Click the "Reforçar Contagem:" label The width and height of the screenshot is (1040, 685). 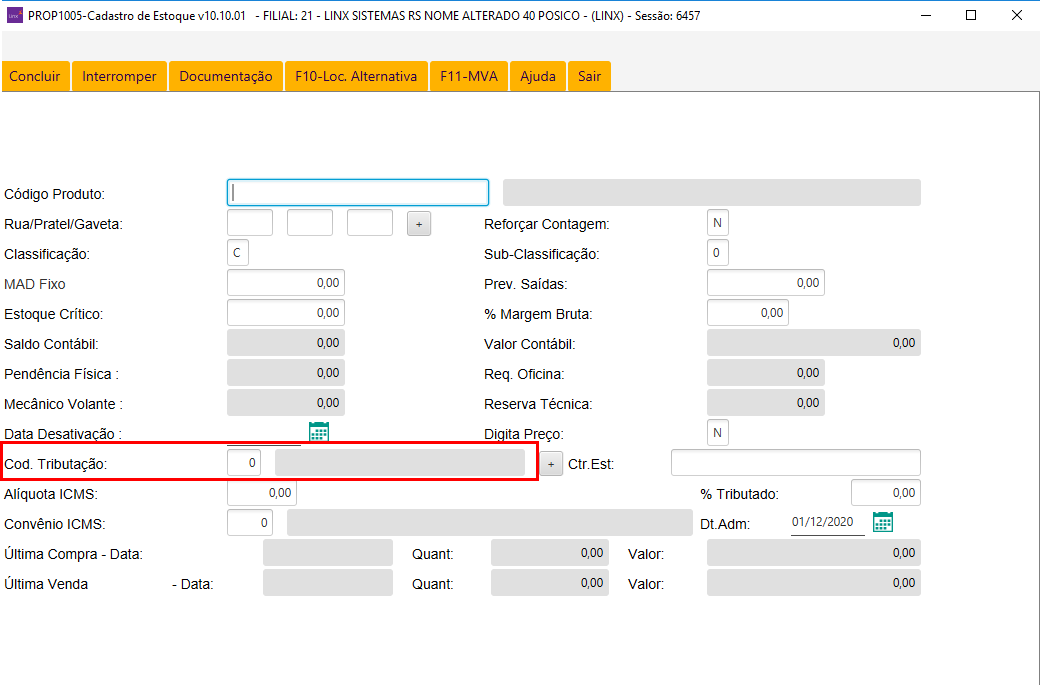547,225
